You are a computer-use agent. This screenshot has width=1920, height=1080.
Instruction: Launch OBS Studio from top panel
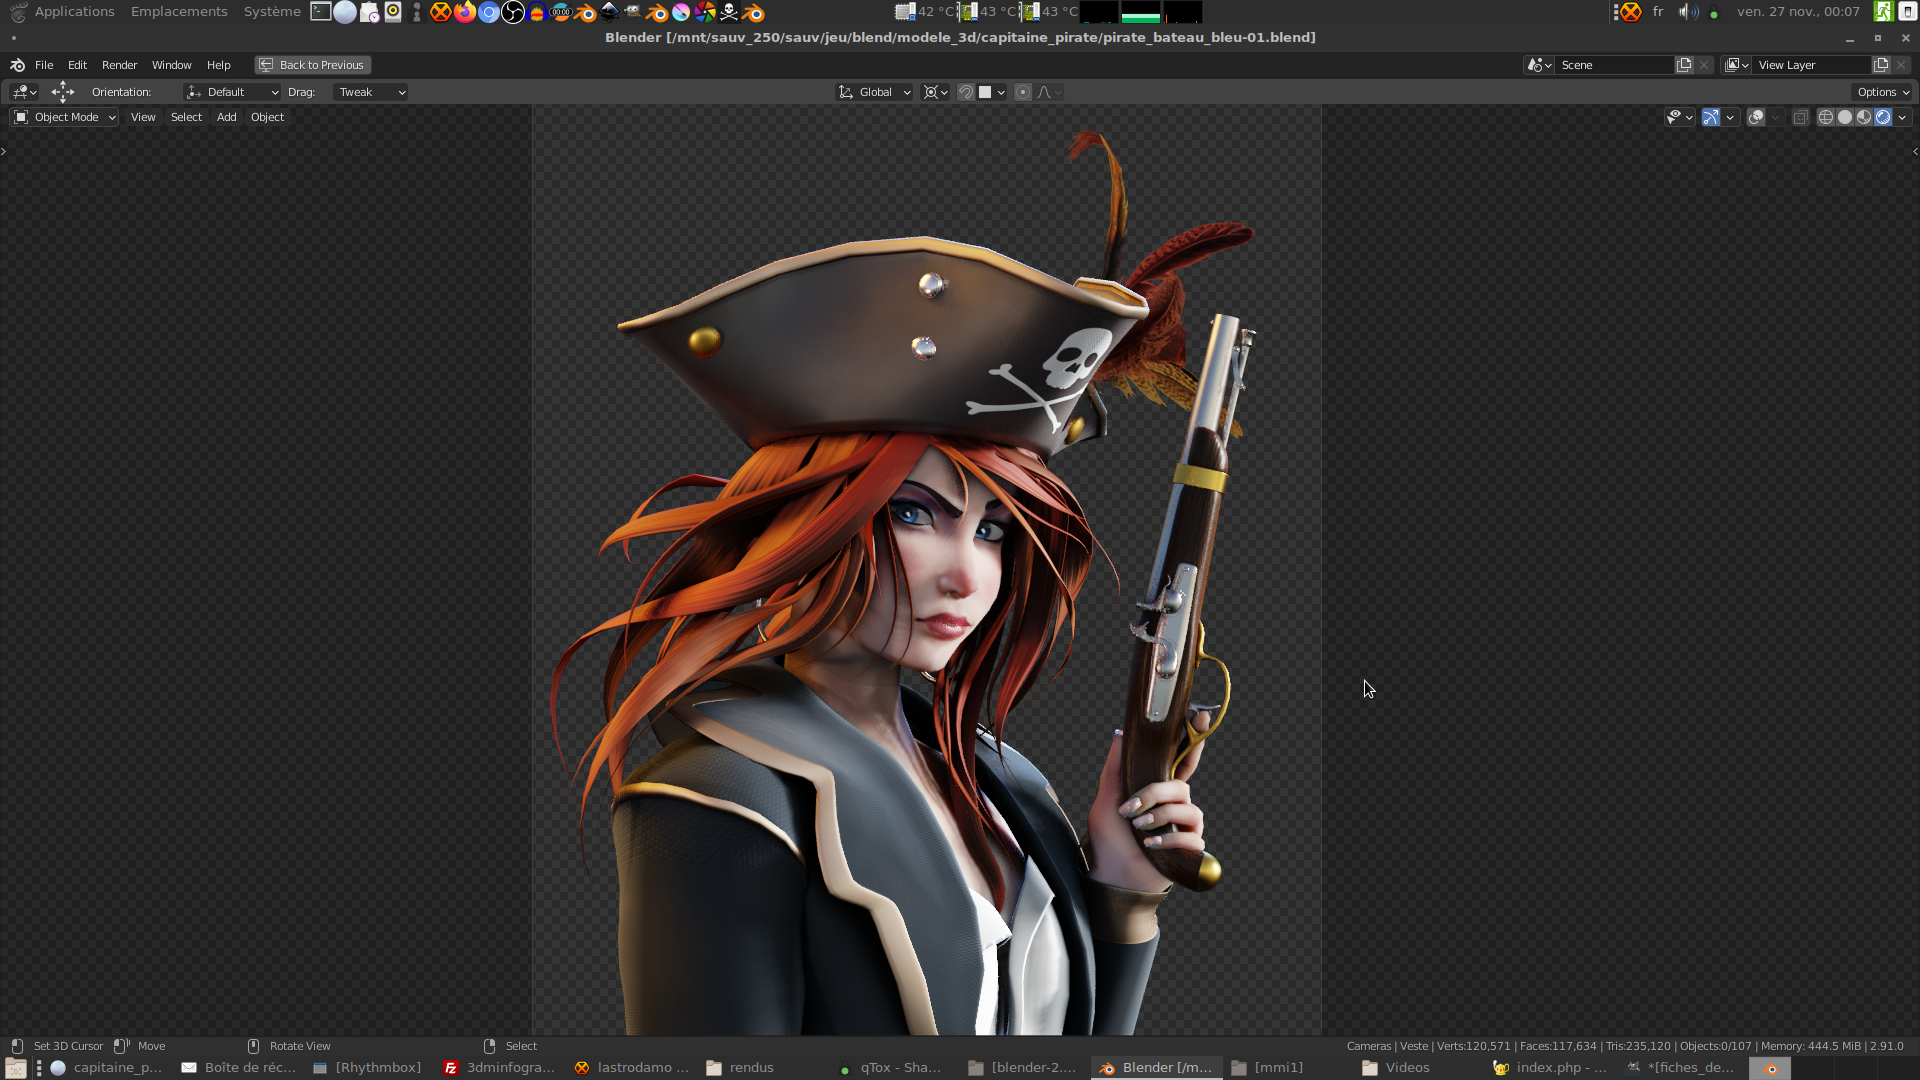coord(513,12)
